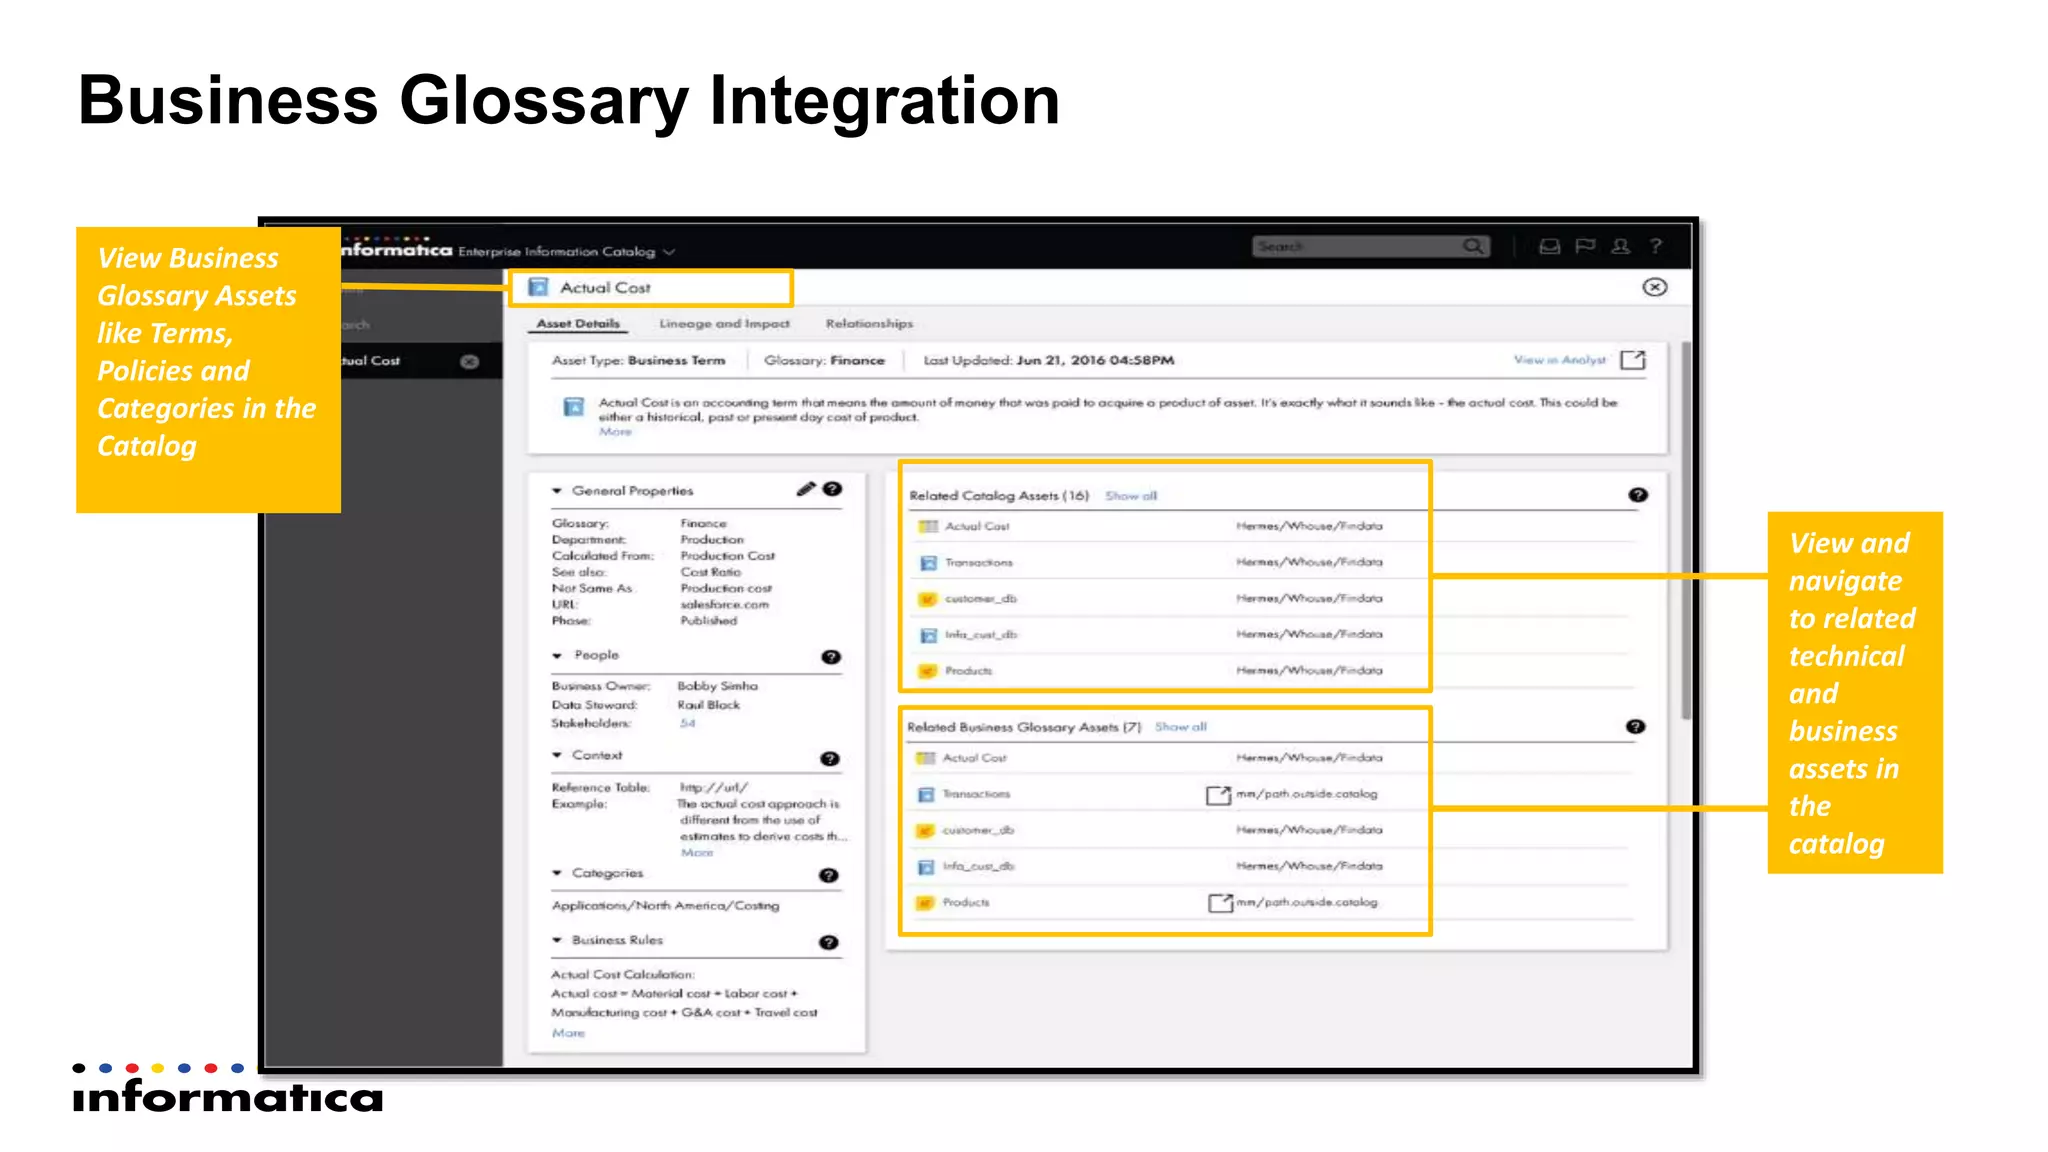Open Transactions in Related Catalog Assets
2048x1152 pixels.
point(979,563)
